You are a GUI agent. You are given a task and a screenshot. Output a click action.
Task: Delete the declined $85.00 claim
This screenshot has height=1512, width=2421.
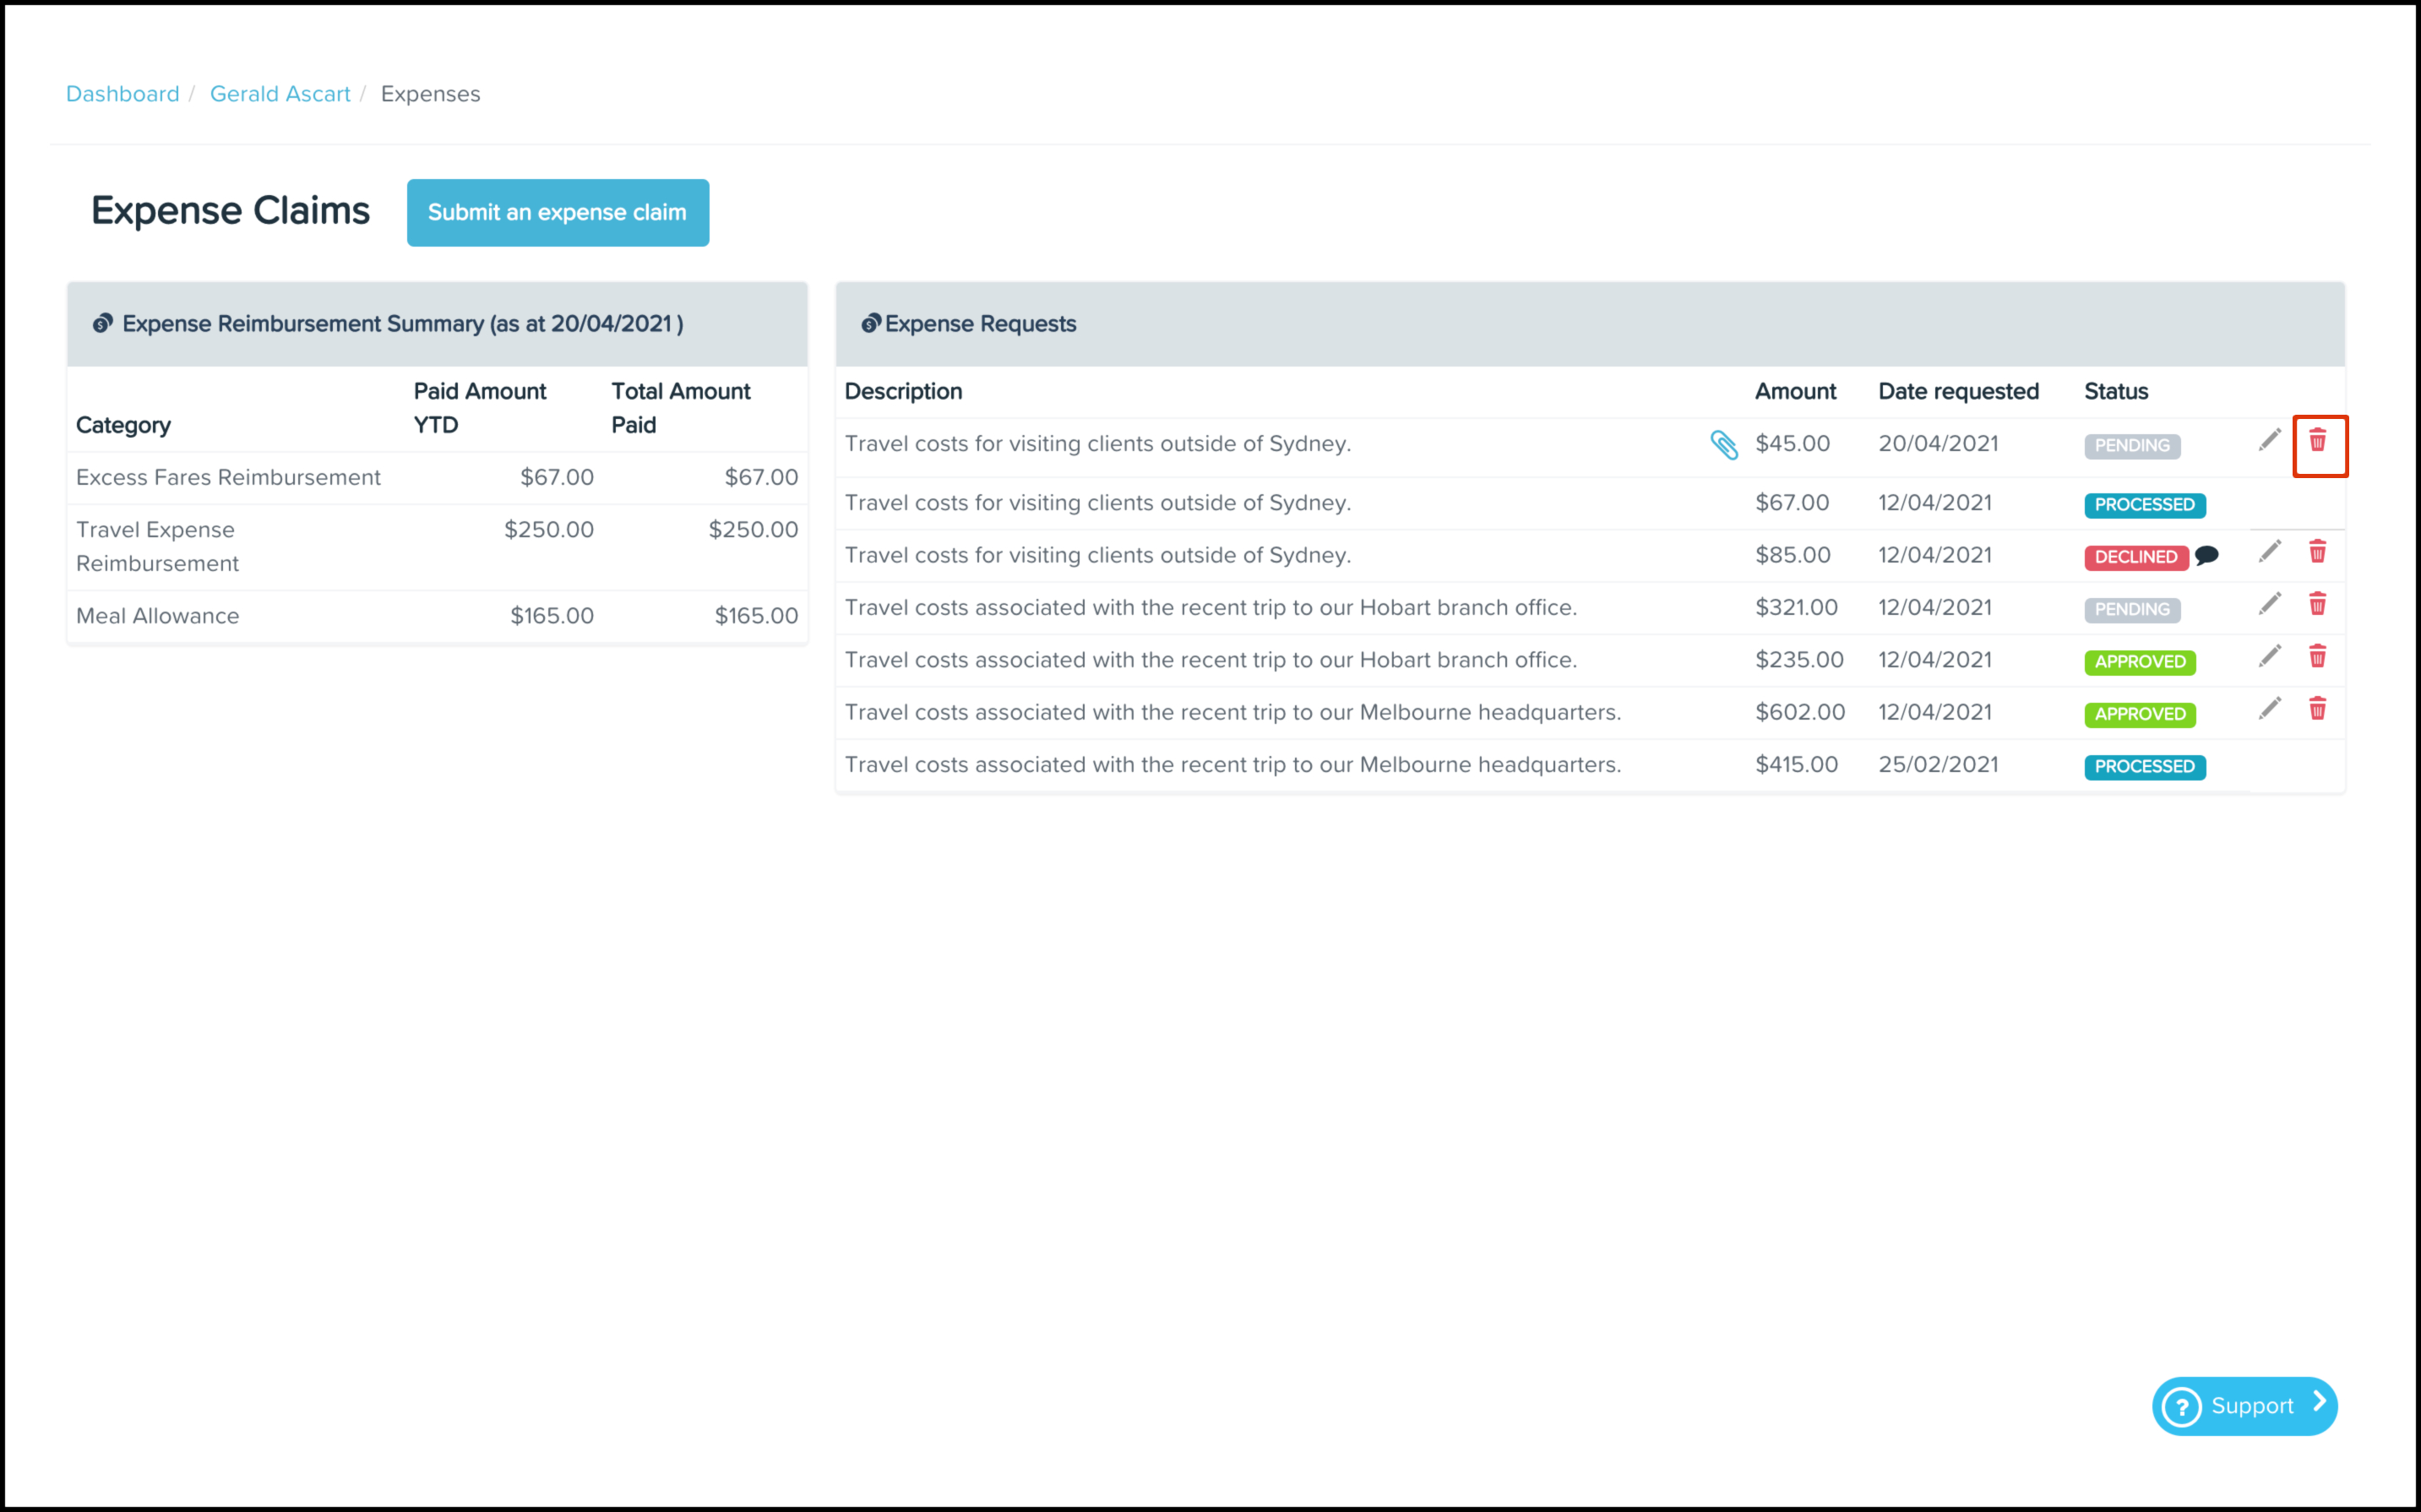point(2317,552)
